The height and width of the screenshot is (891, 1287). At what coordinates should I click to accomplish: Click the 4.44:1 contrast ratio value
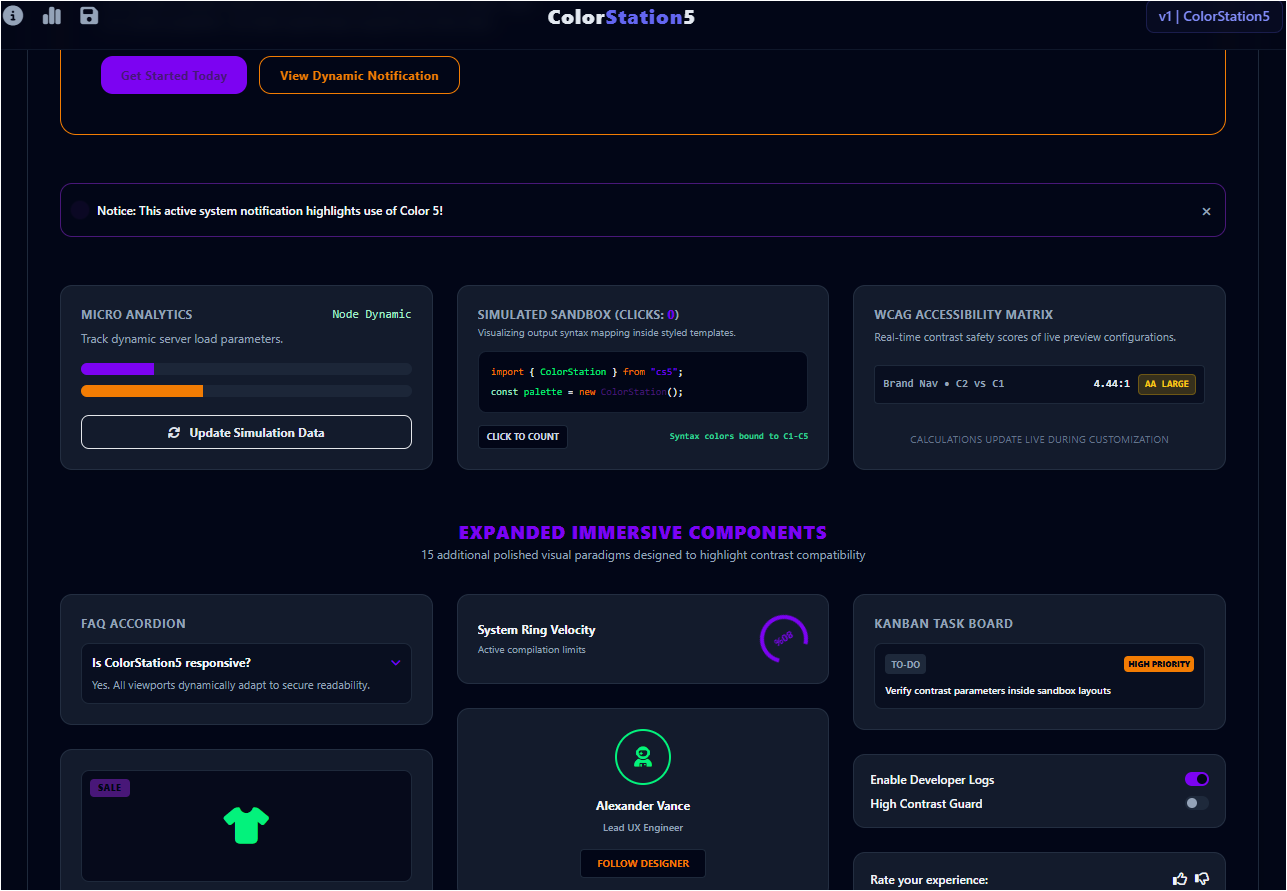[1112, 384]
